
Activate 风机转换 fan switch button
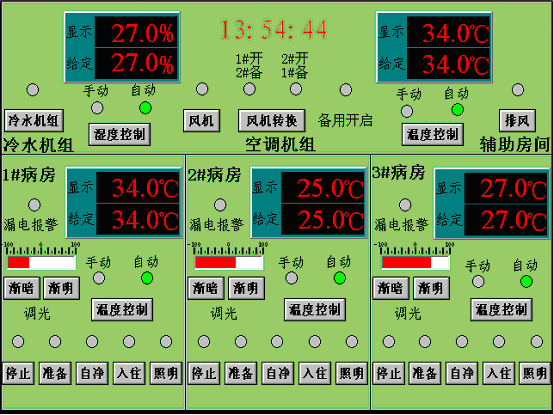(272, 121)
